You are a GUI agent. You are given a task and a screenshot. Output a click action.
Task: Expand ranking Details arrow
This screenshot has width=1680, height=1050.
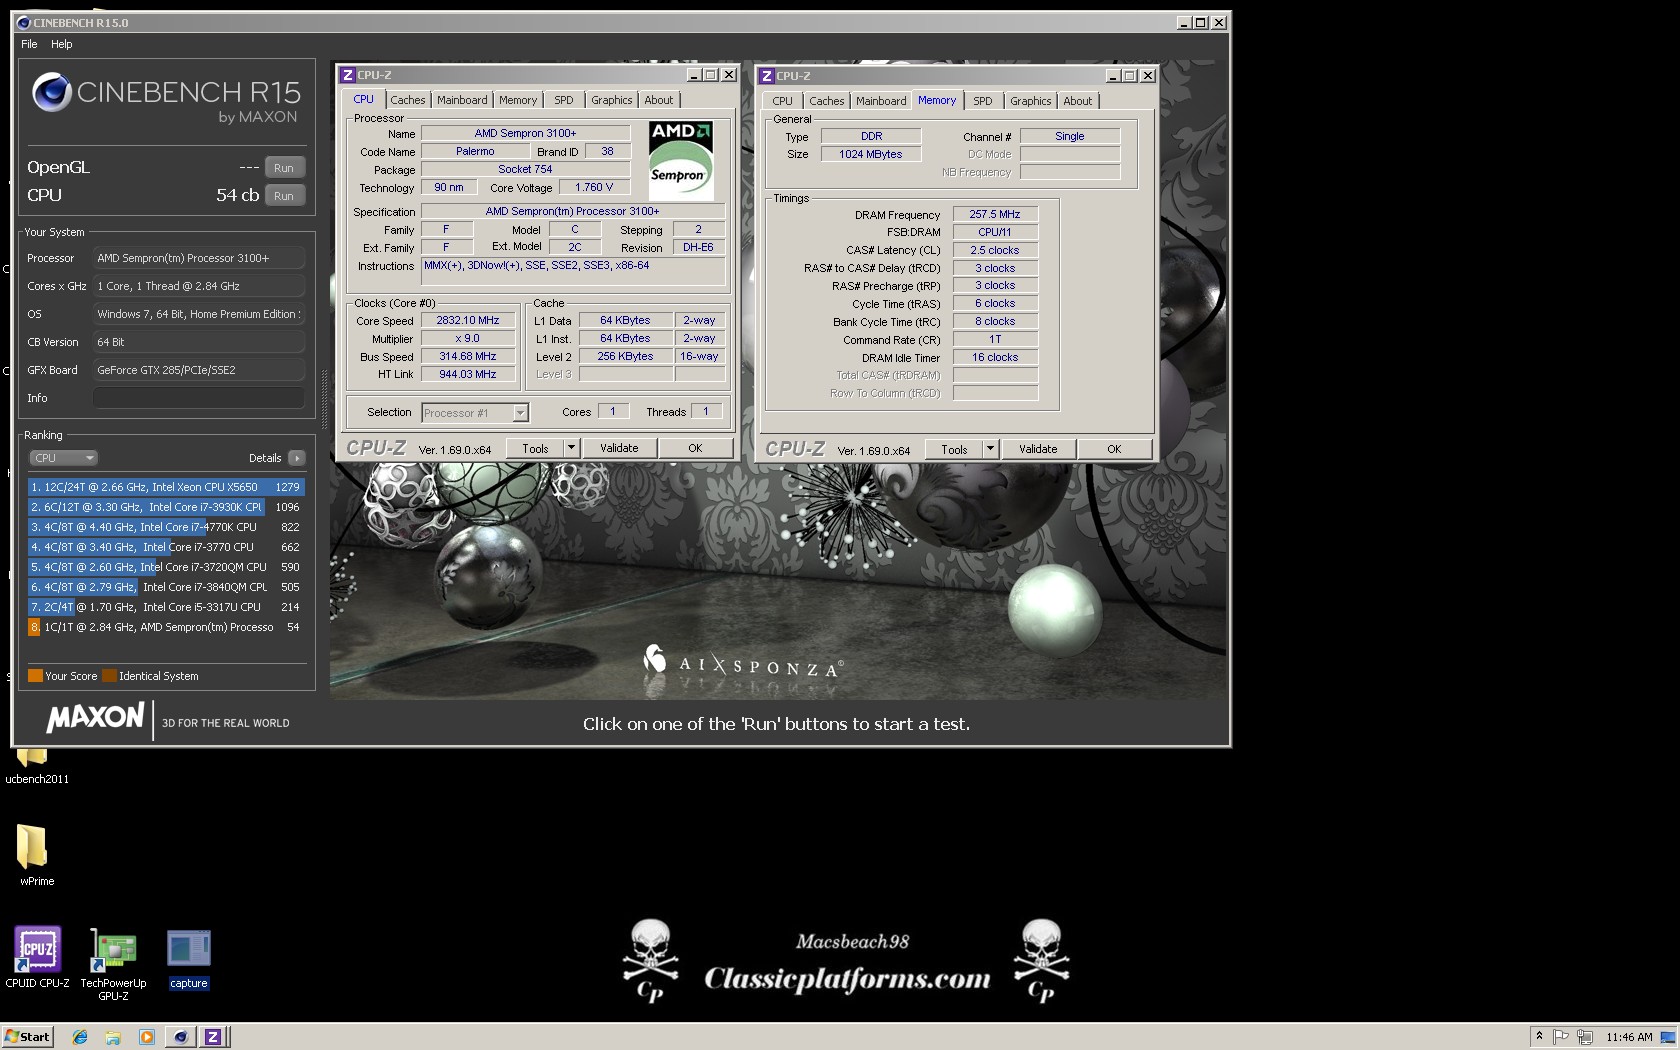pyautogui.click(x=296, y=458)
